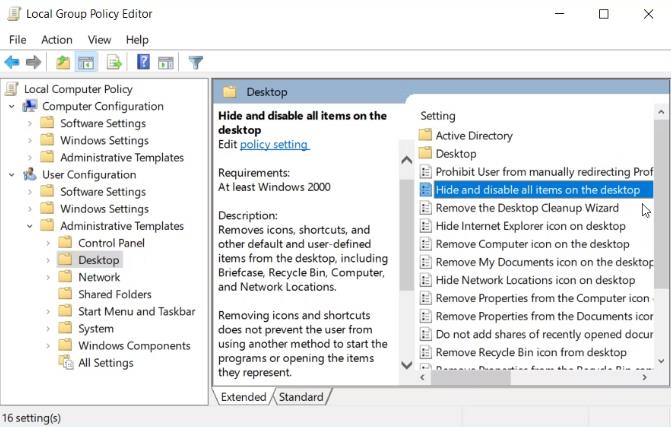
Task: Expand the Control Panel tree node
Action: click(x=48, y=243)
